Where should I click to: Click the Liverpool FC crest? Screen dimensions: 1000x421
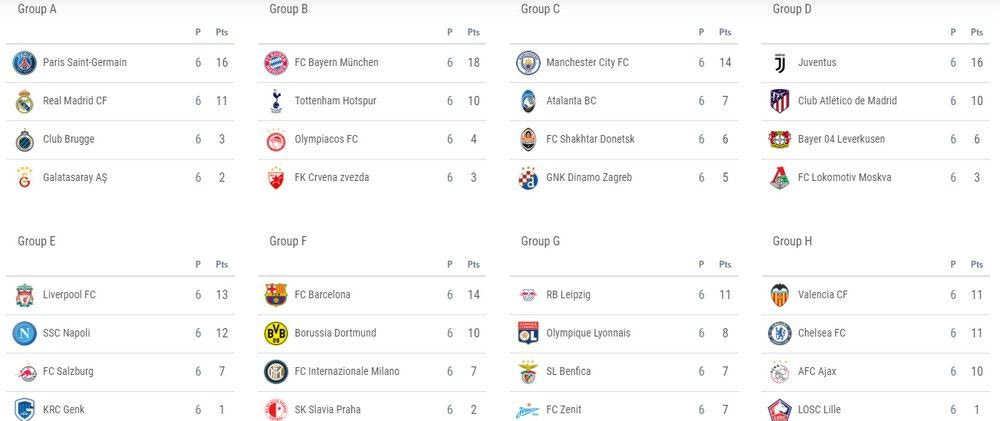(x=24, y=295)
